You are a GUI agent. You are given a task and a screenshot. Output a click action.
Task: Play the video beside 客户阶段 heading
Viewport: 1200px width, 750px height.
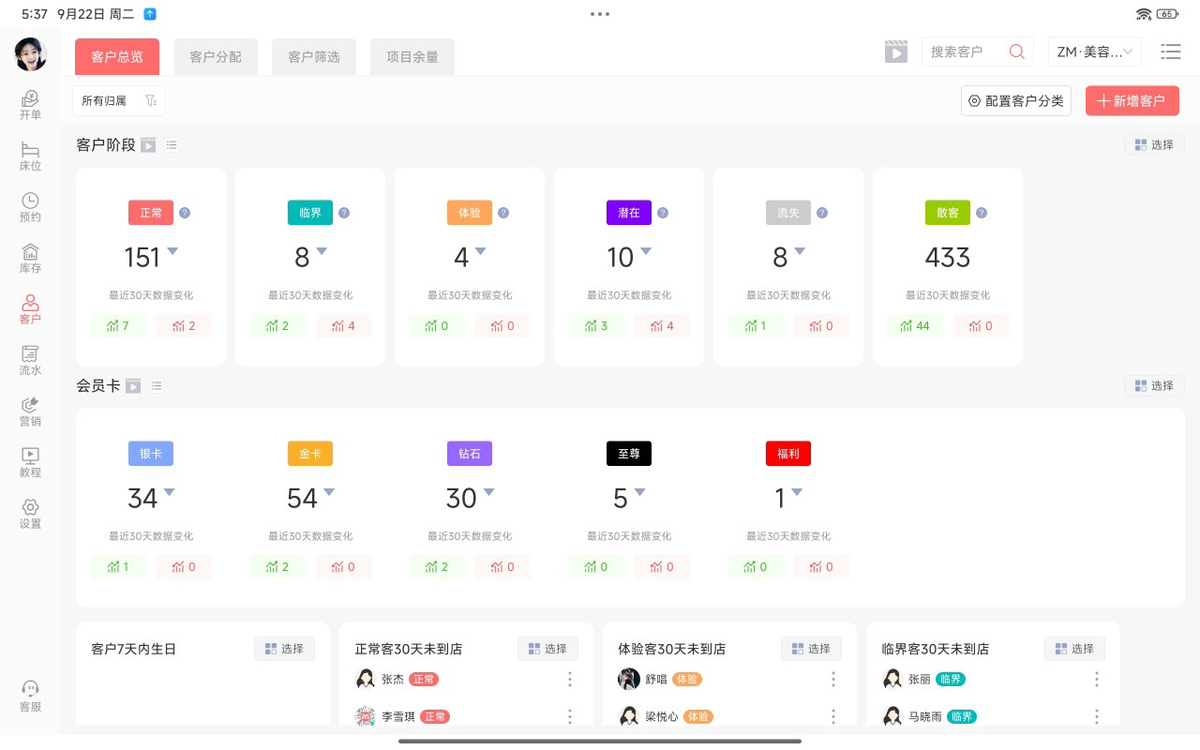point(148,146)
